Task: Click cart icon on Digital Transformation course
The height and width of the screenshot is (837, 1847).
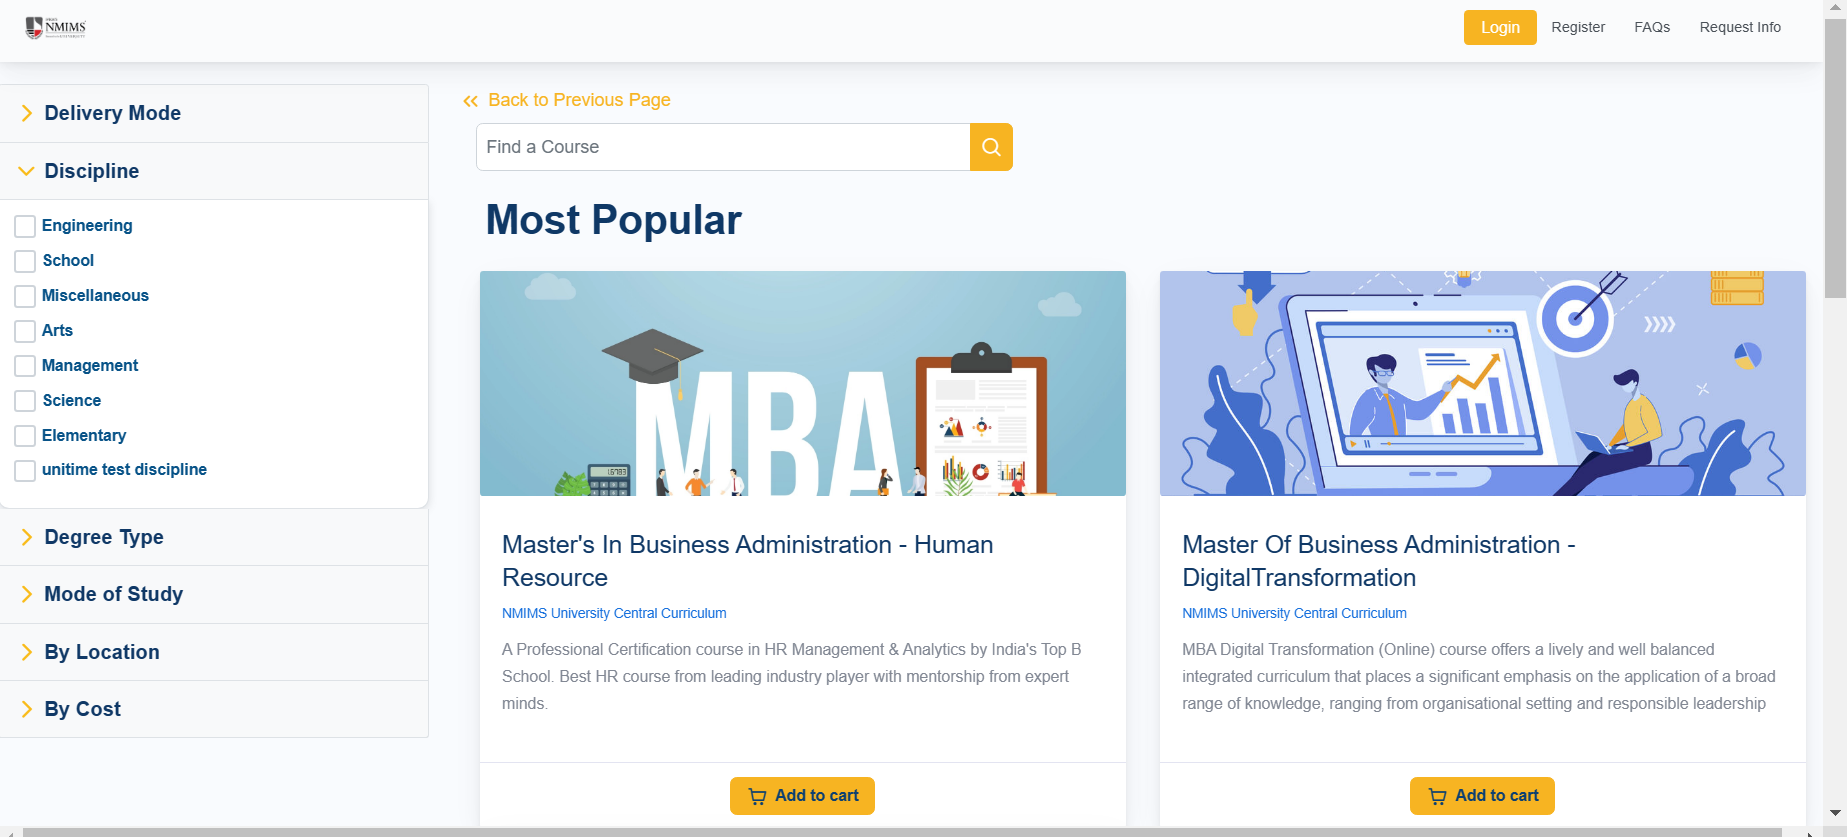Action: click(1438, 796)
